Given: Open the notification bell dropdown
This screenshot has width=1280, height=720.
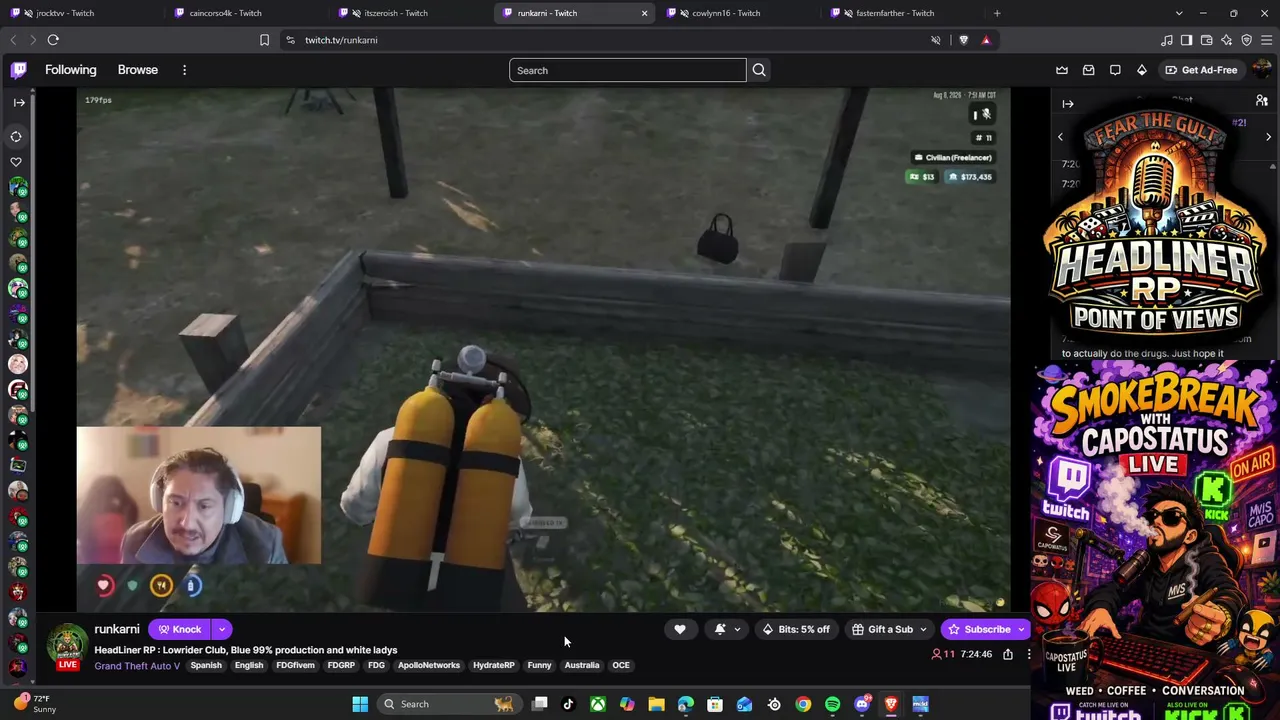Looking at the screenshot, I should point(727,629).
